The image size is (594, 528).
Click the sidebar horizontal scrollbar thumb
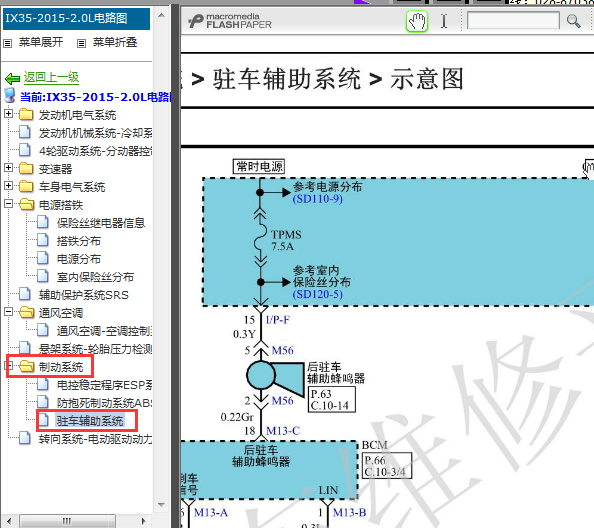click(67, 521)
